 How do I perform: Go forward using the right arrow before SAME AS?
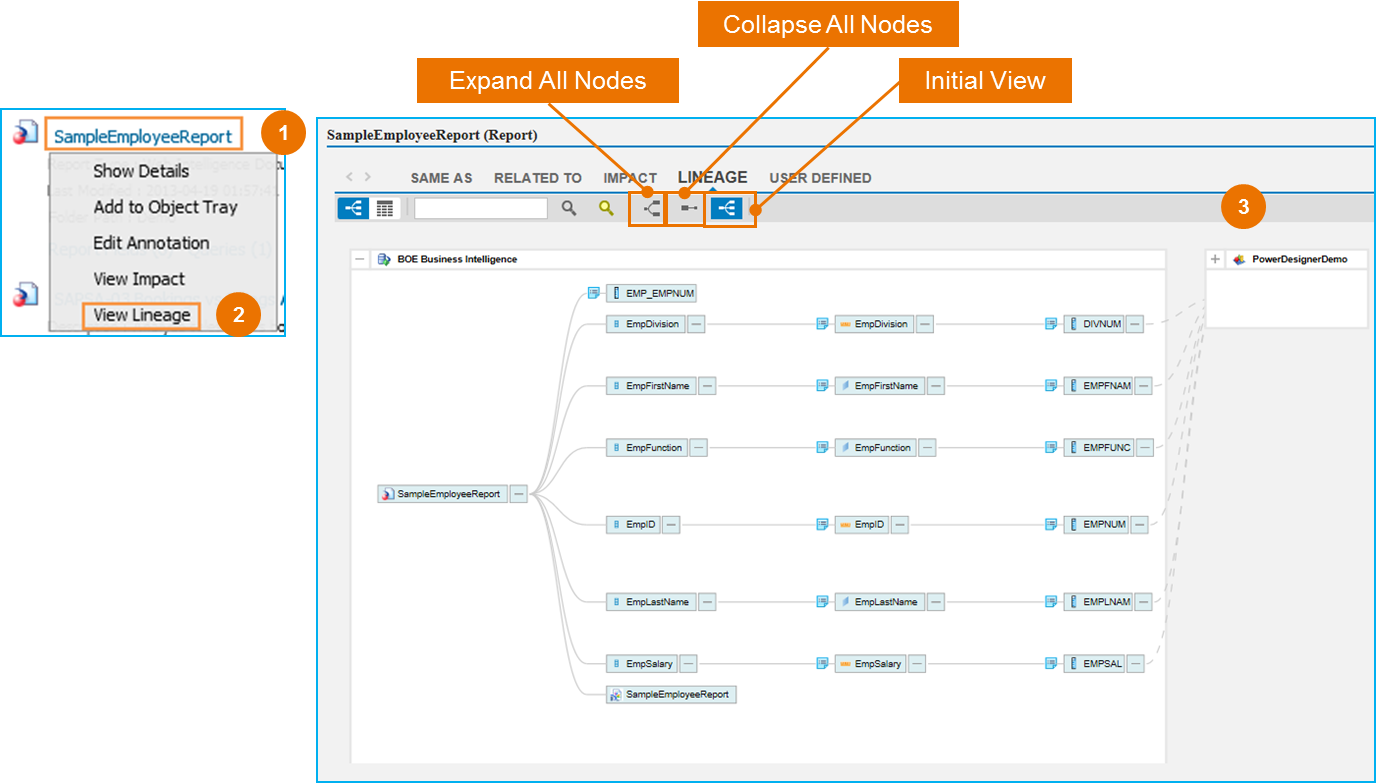pyautogui.click(x=367, y=177)
